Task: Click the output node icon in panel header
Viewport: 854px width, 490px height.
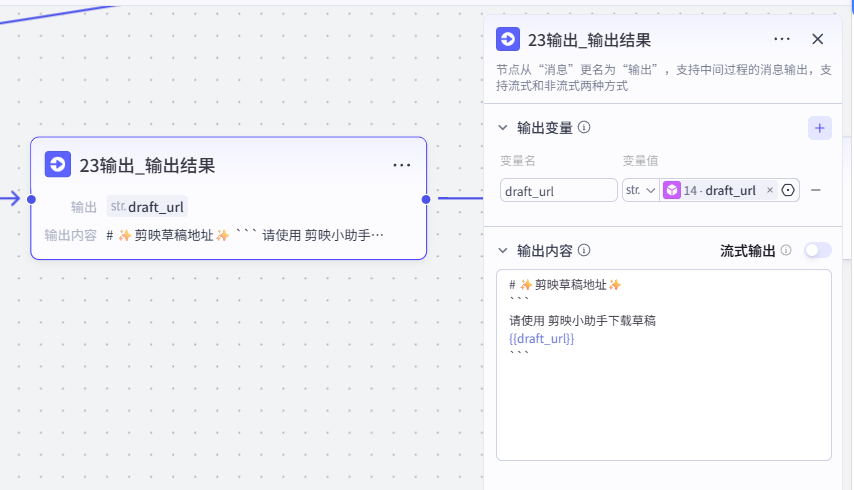Action: click(x=508, y=39)
